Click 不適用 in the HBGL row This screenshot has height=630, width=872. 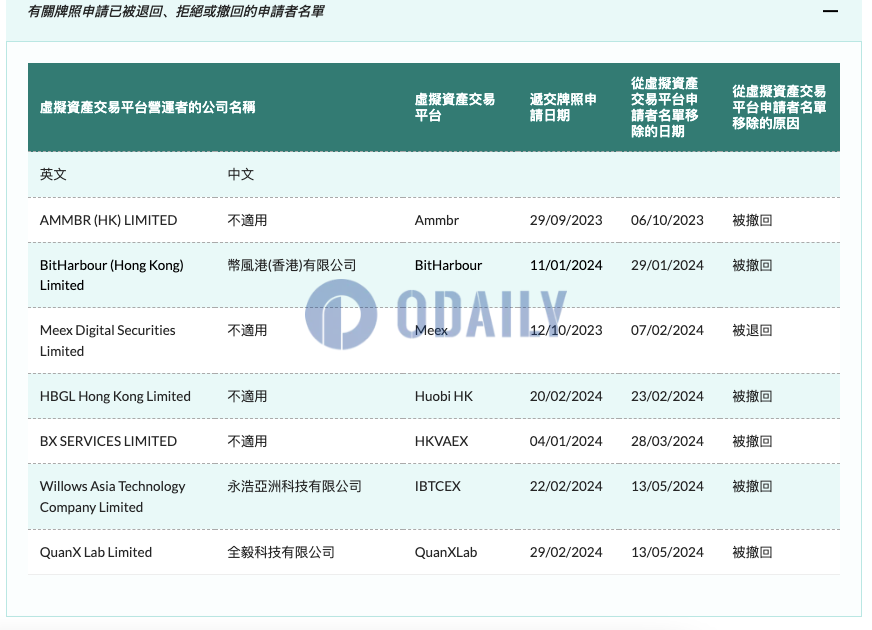(x=247, y=396)
